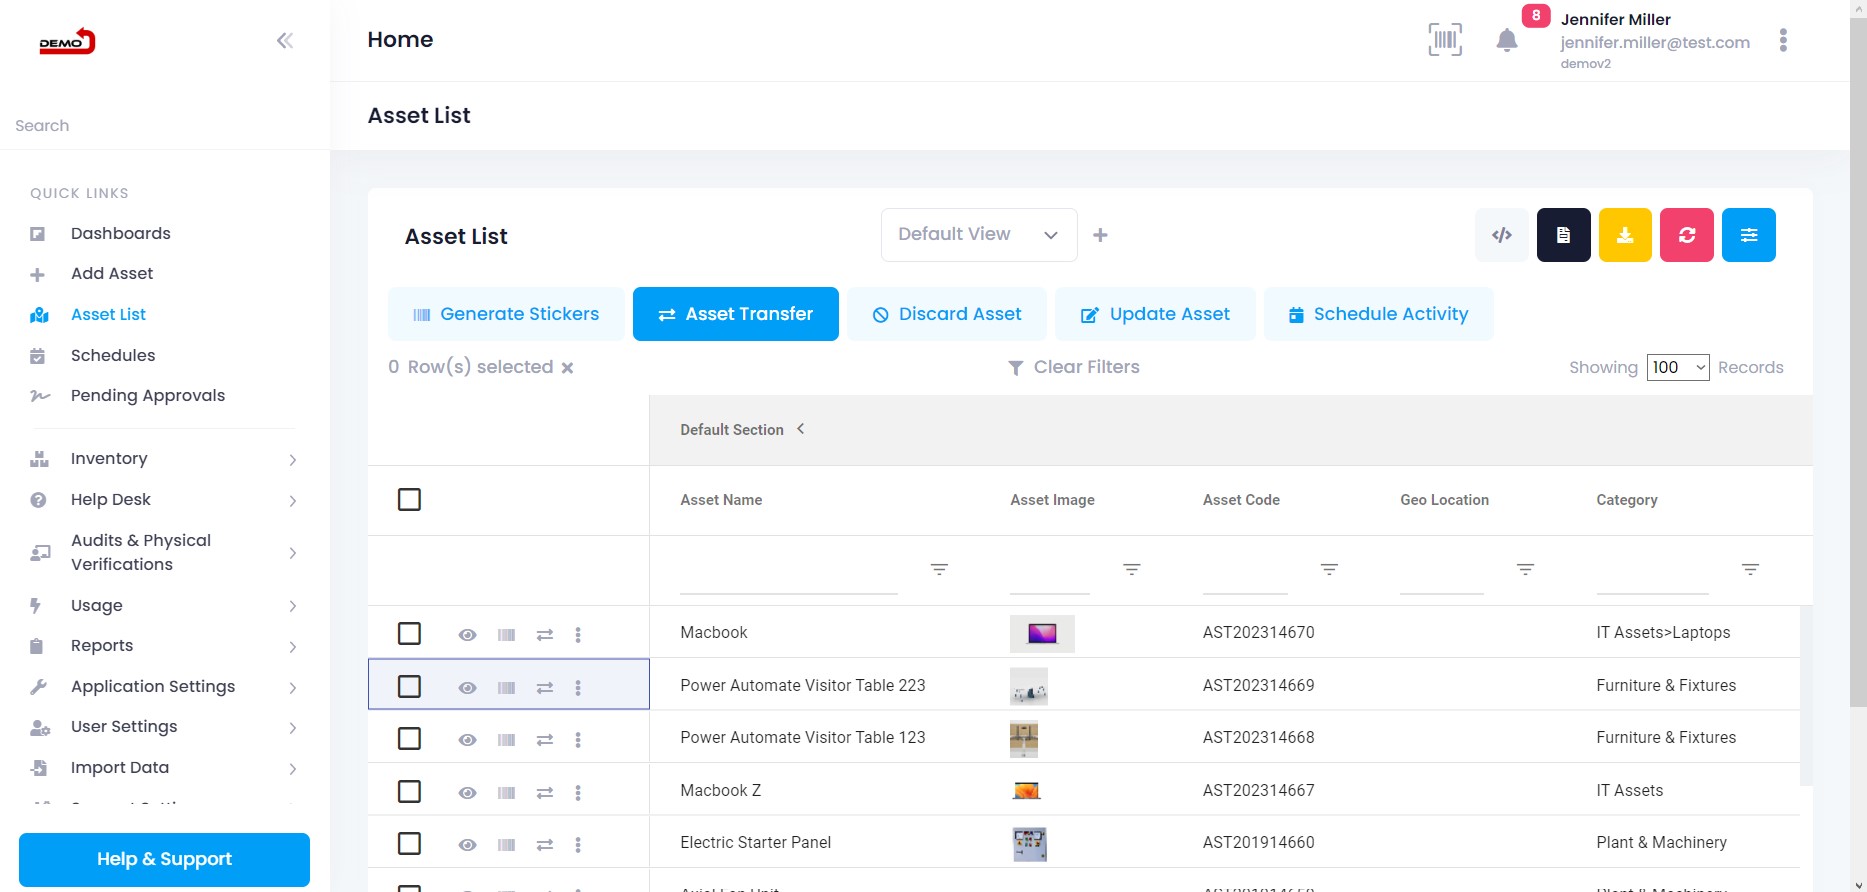The width and height of the screenshot is (1867, 892).
Task: Collapse the Default Section chevron
Action: click(800, 429)
